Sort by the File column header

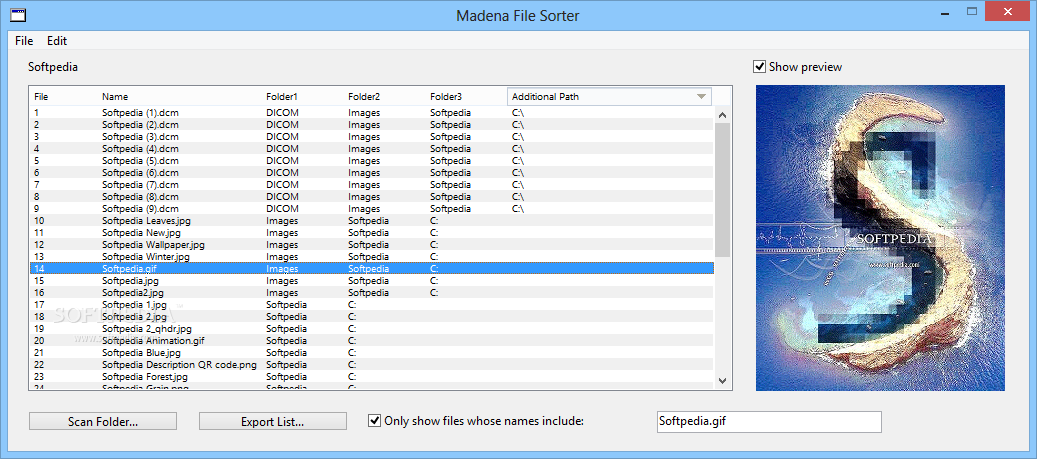tap(41, 97)
